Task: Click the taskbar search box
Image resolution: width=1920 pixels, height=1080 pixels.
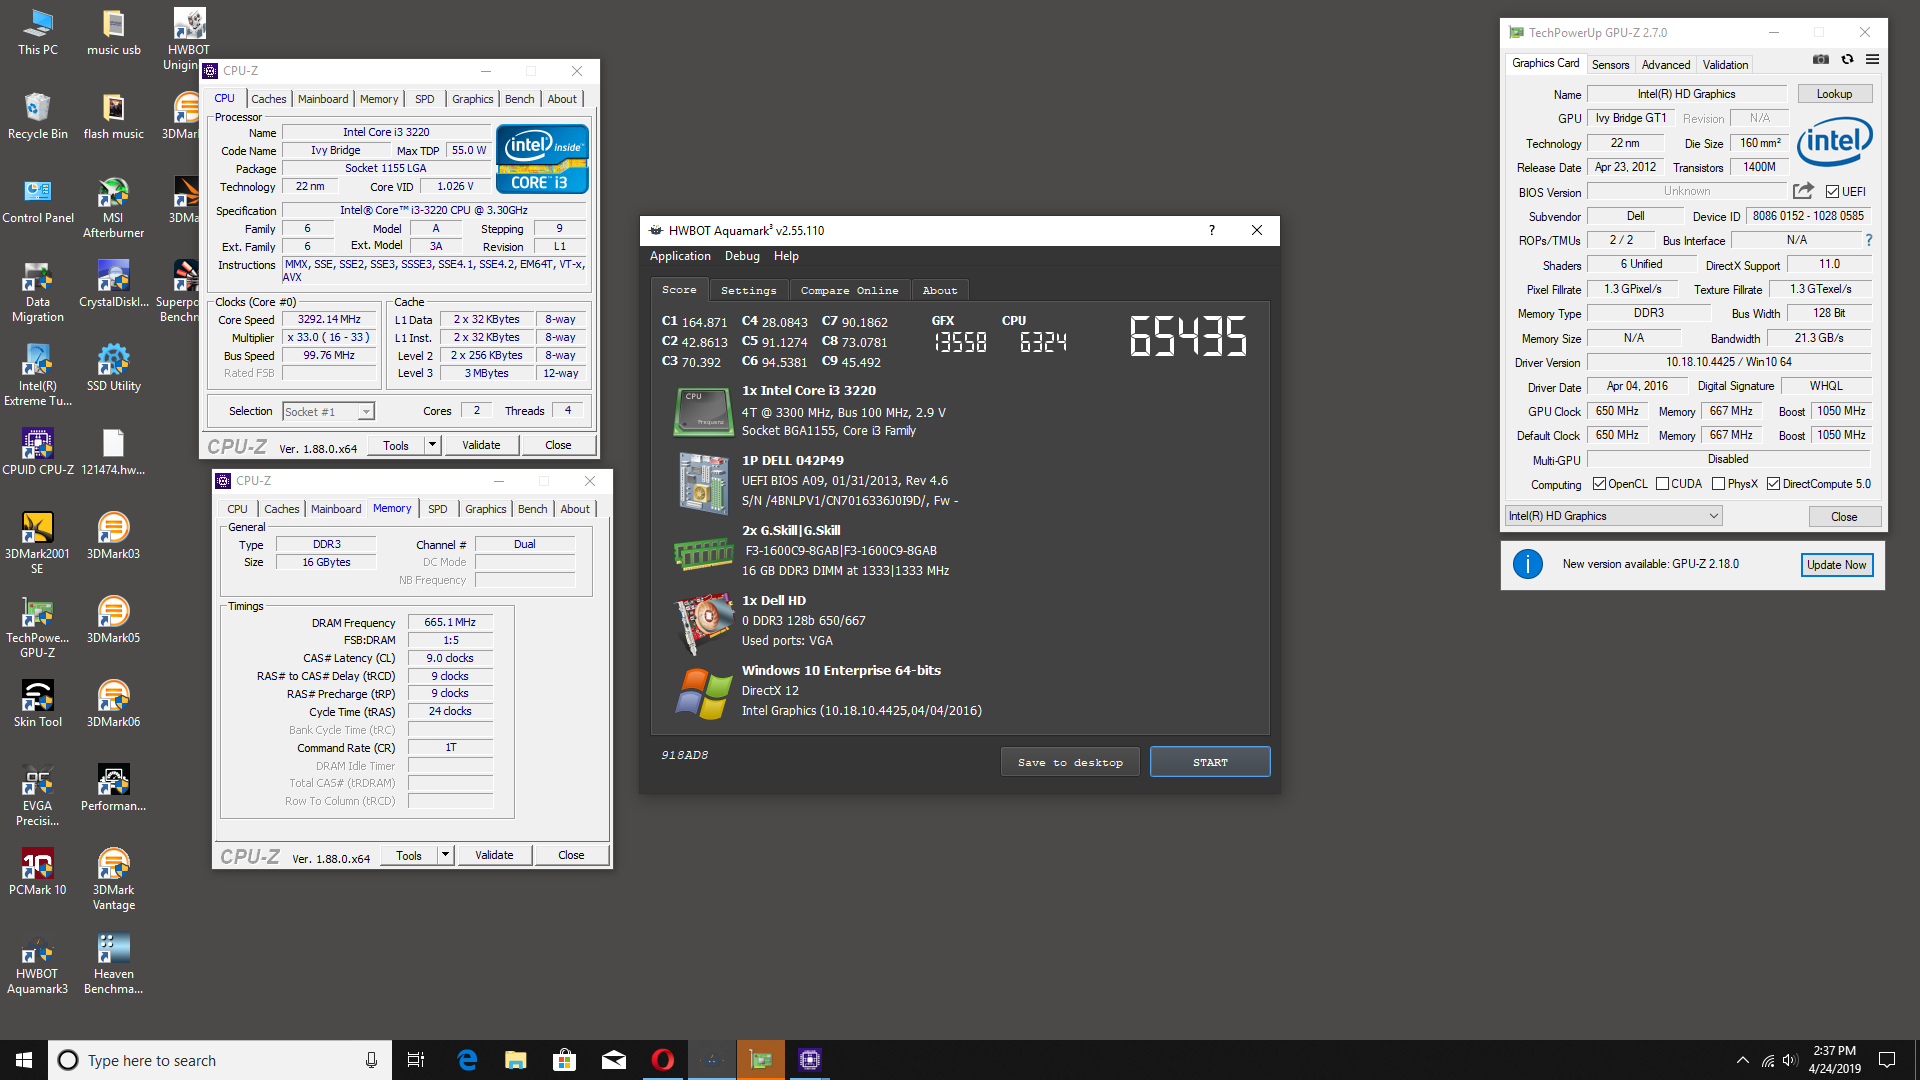Action: coord(218,1060)
